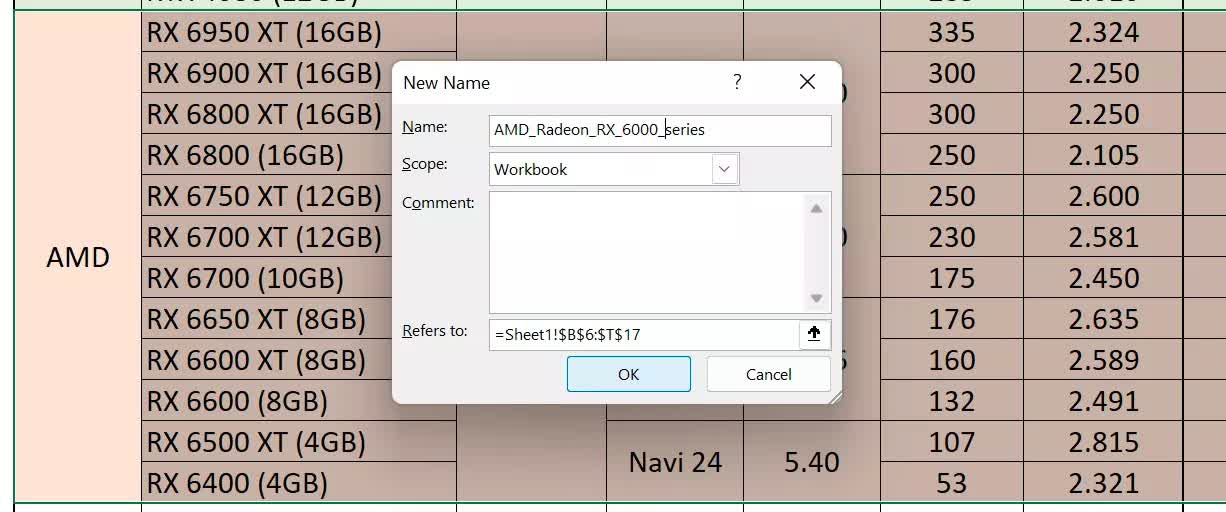This screenshot has width=1226, height=512.
Task: Select the cell containing 5.40
Action: click(811, 462)
